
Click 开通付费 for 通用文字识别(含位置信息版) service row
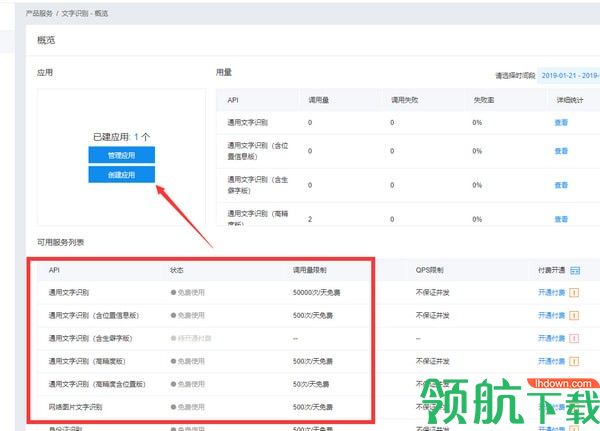coord(551,315)
